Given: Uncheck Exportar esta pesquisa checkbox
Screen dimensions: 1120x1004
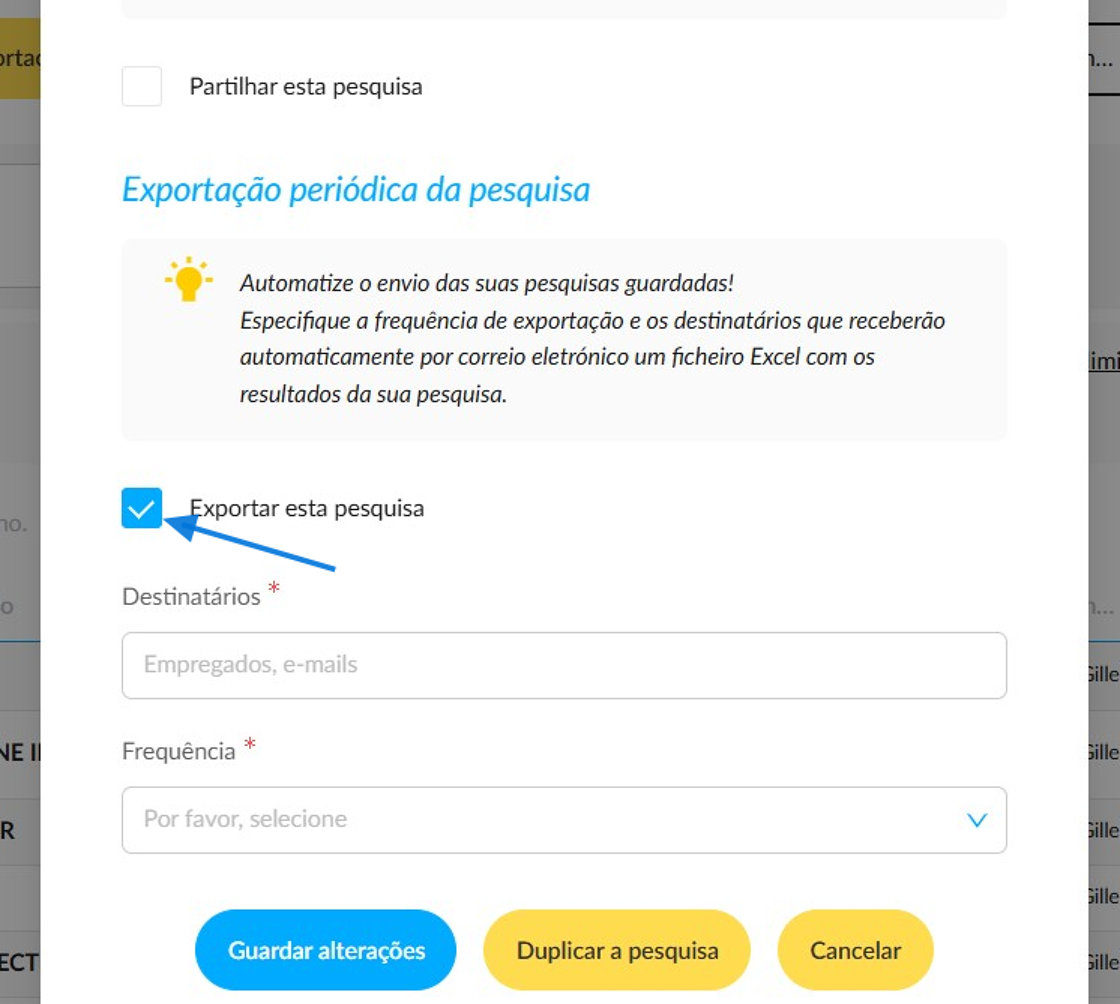Looking at the screenshot, I should point(141,508).
